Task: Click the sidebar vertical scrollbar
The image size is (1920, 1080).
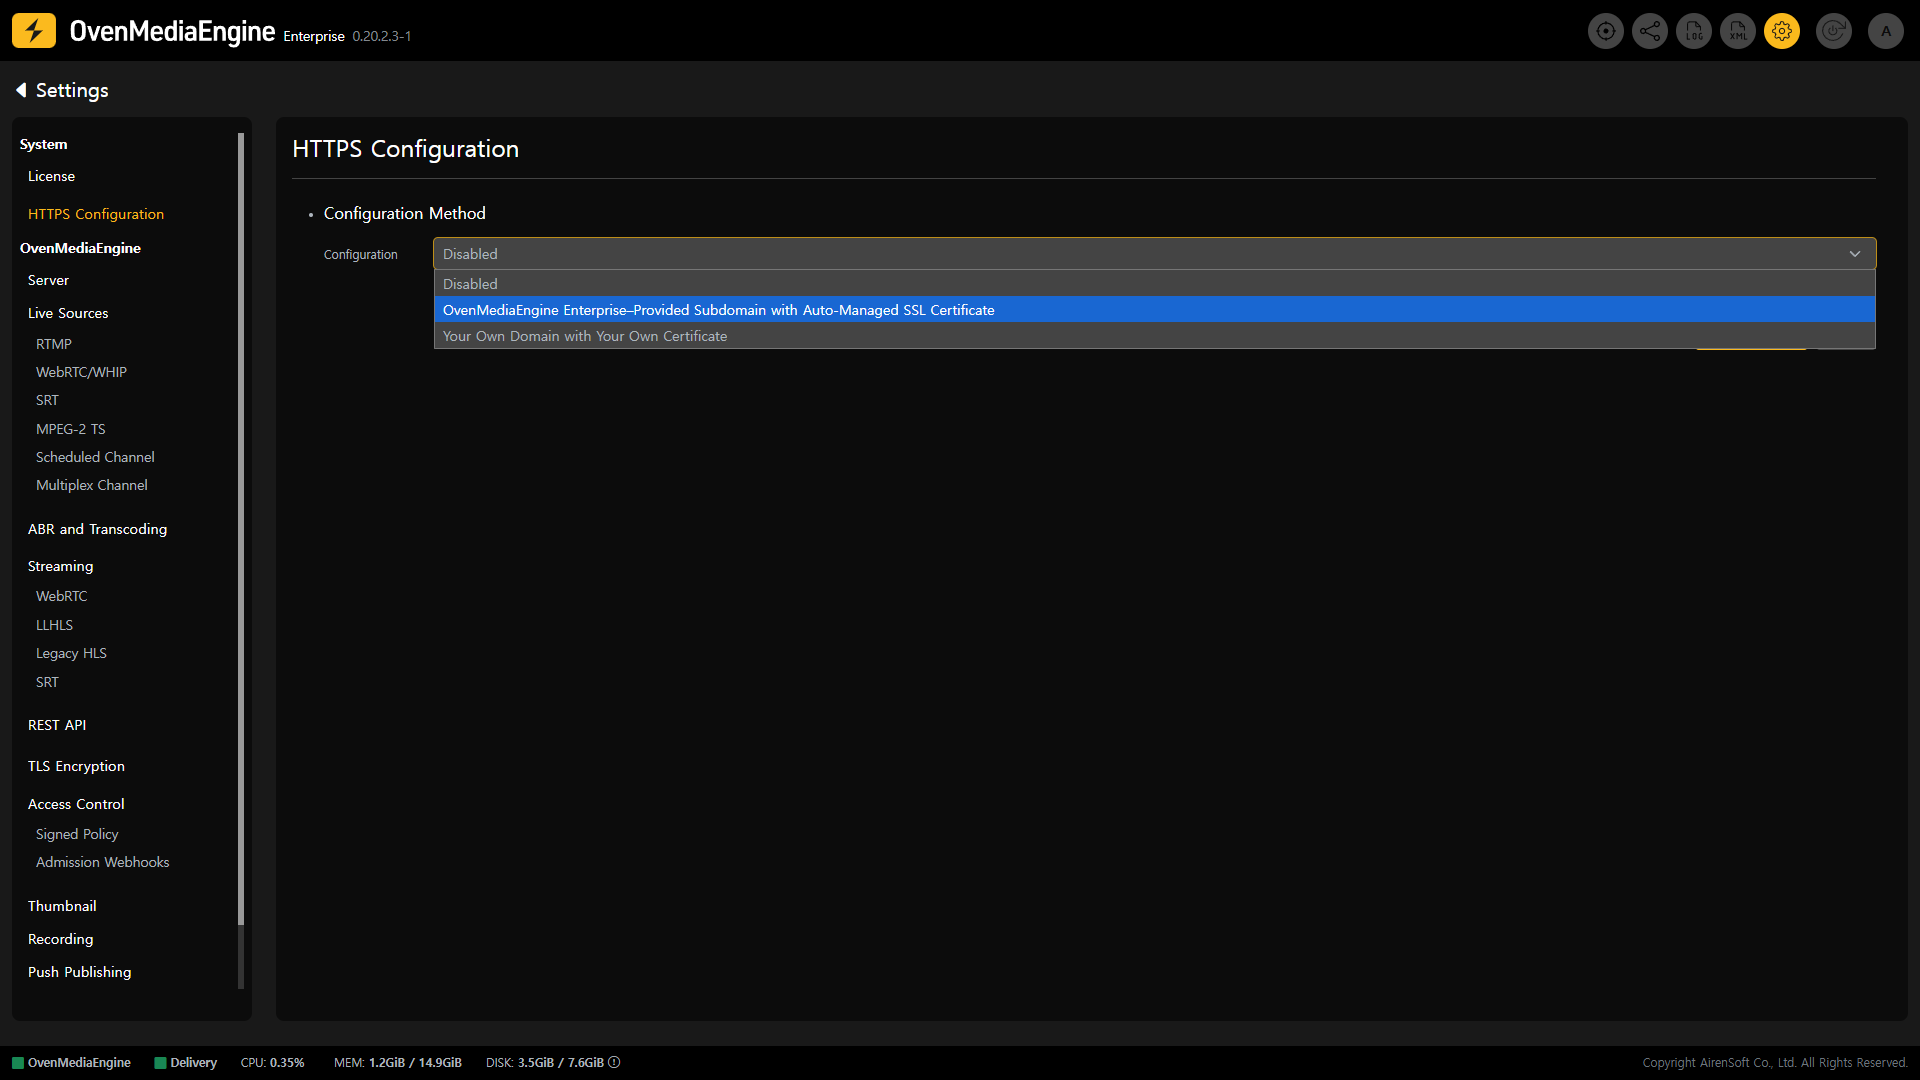Action: tap(241, 530)
